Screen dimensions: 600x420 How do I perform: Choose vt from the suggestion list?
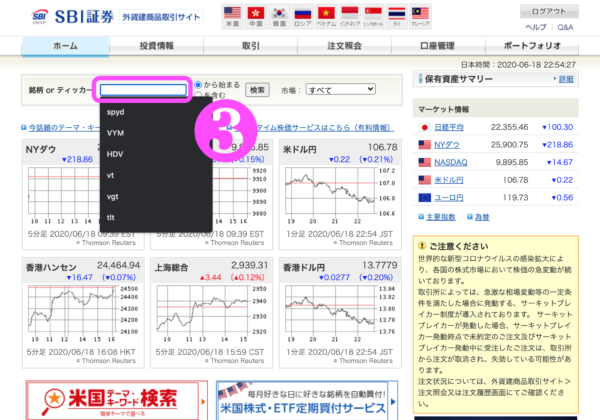(x=156, y=175)
